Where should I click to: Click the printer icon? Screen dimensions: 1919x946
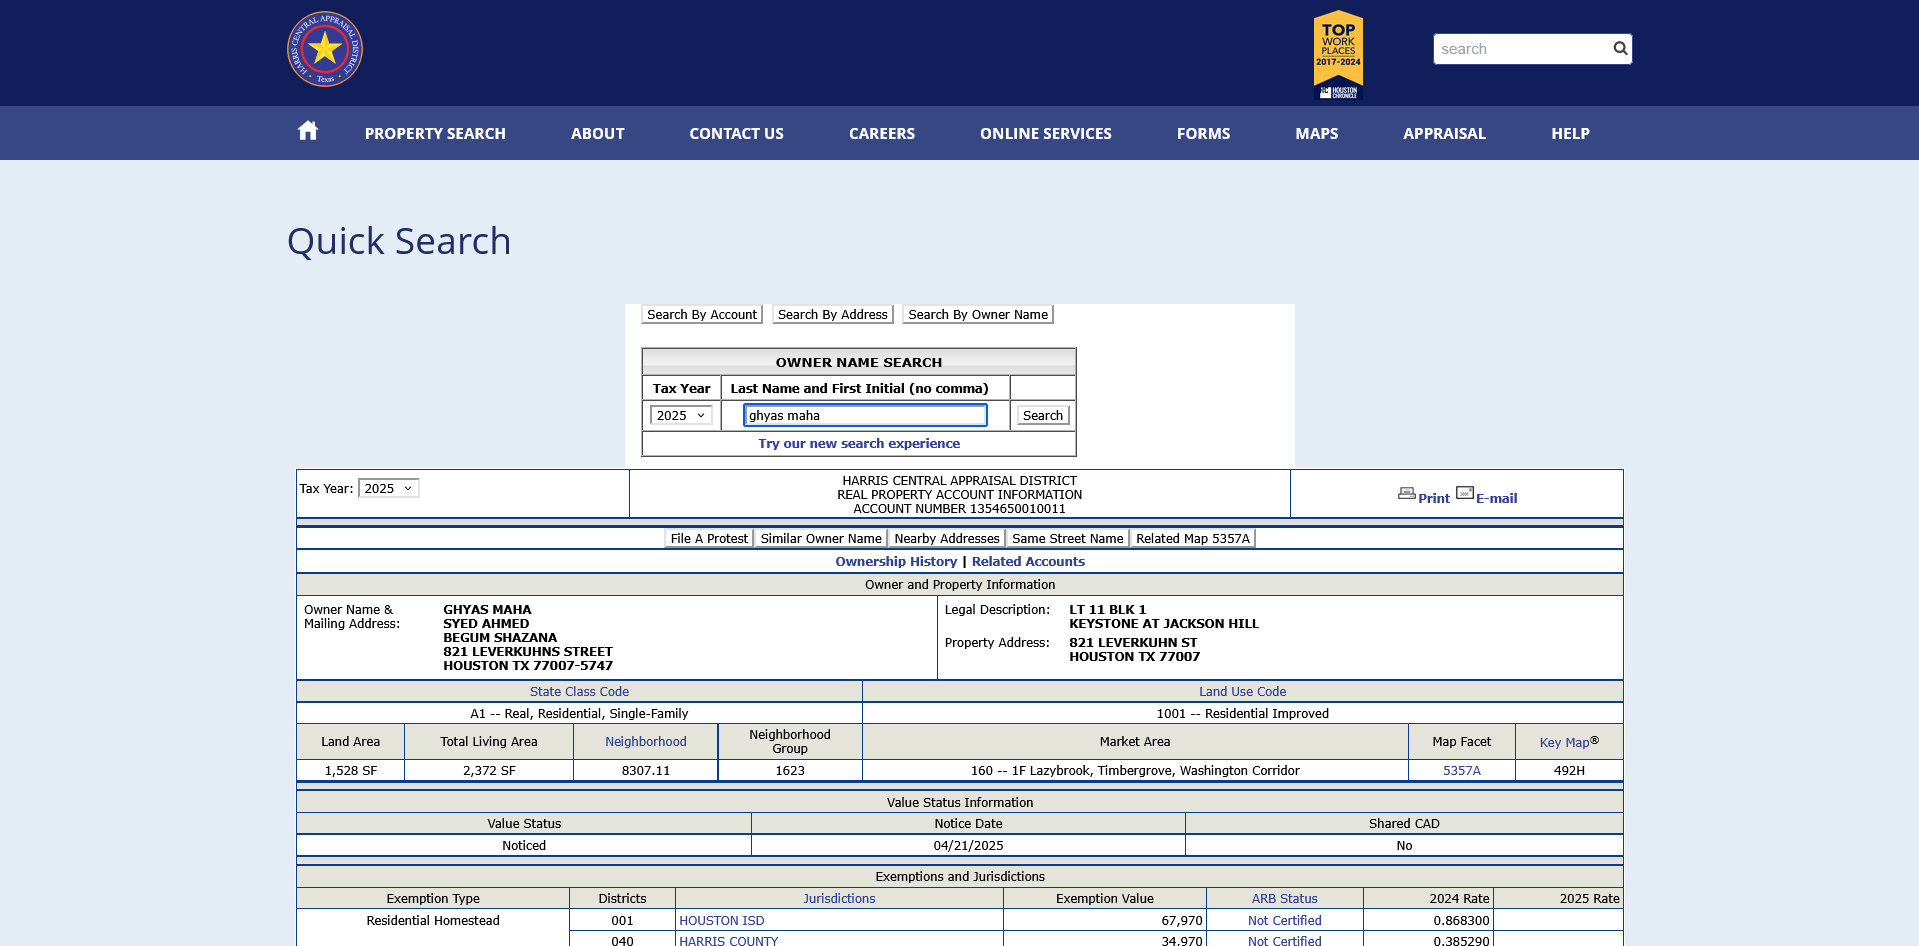pyautogui.click(x=1407, y=494)
